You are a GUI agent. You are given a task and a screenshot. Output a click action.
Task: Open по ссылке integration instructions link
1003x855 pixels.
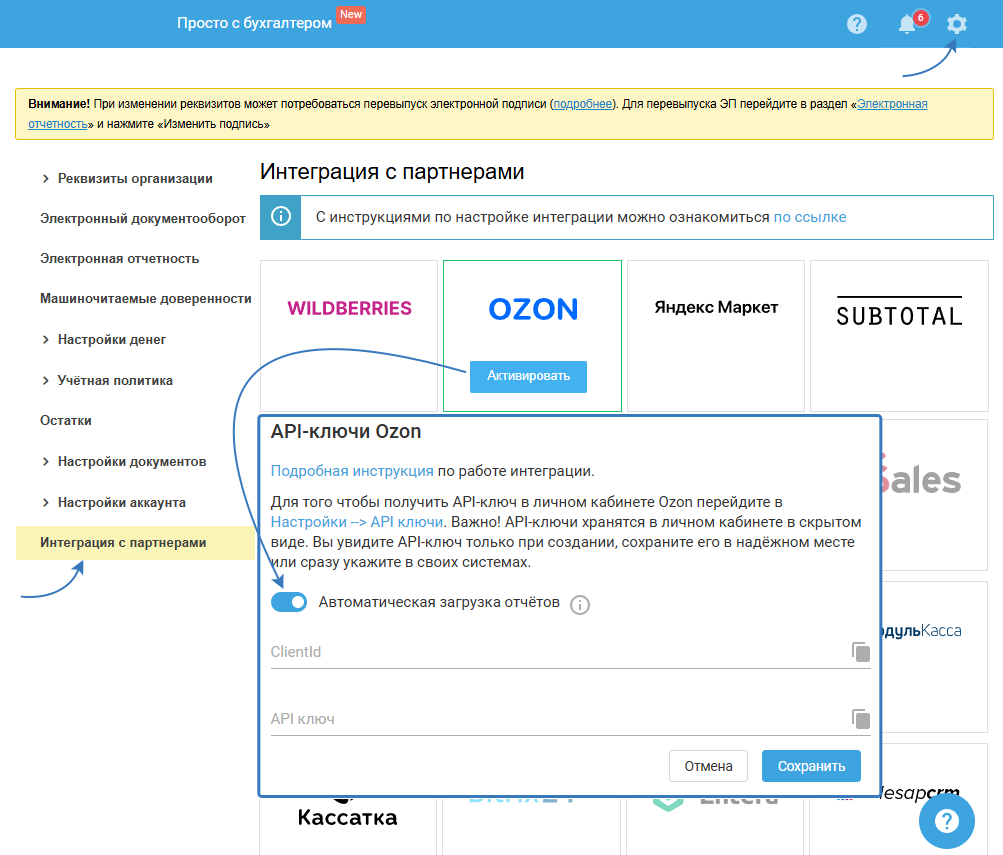point(810,217)
